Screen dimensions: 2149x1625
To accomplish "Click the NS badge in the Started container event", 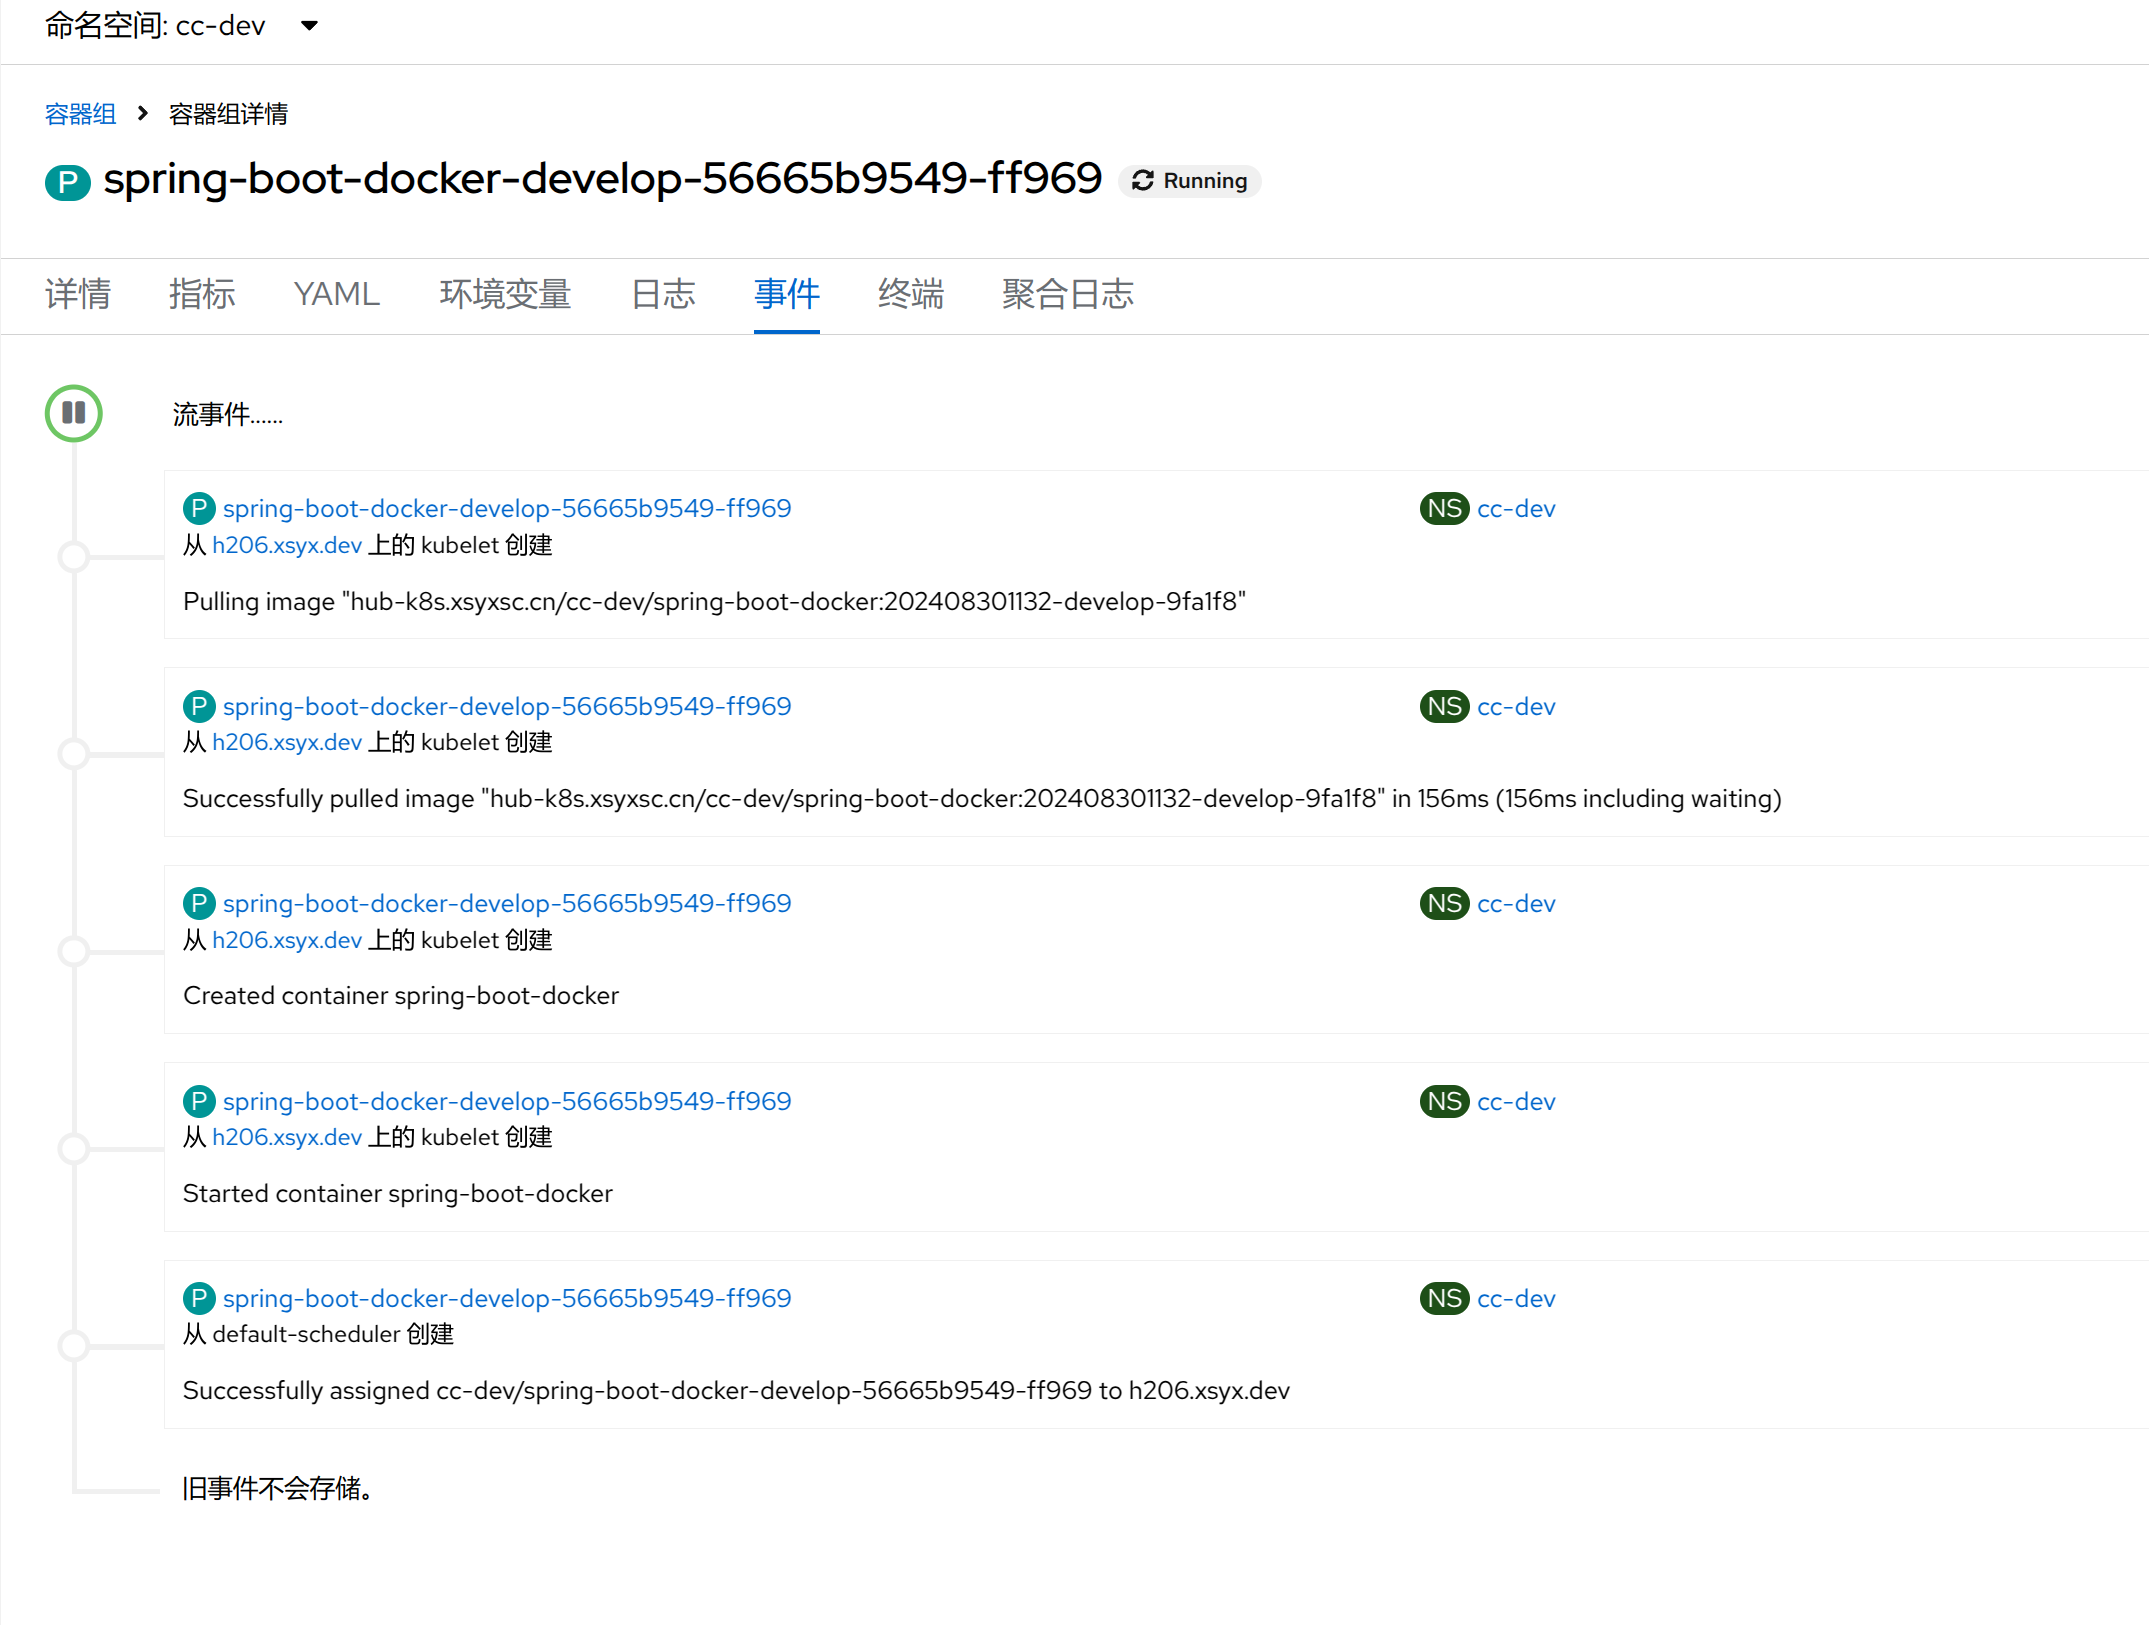I will pyautogui.click(x=1443, y=1102).
